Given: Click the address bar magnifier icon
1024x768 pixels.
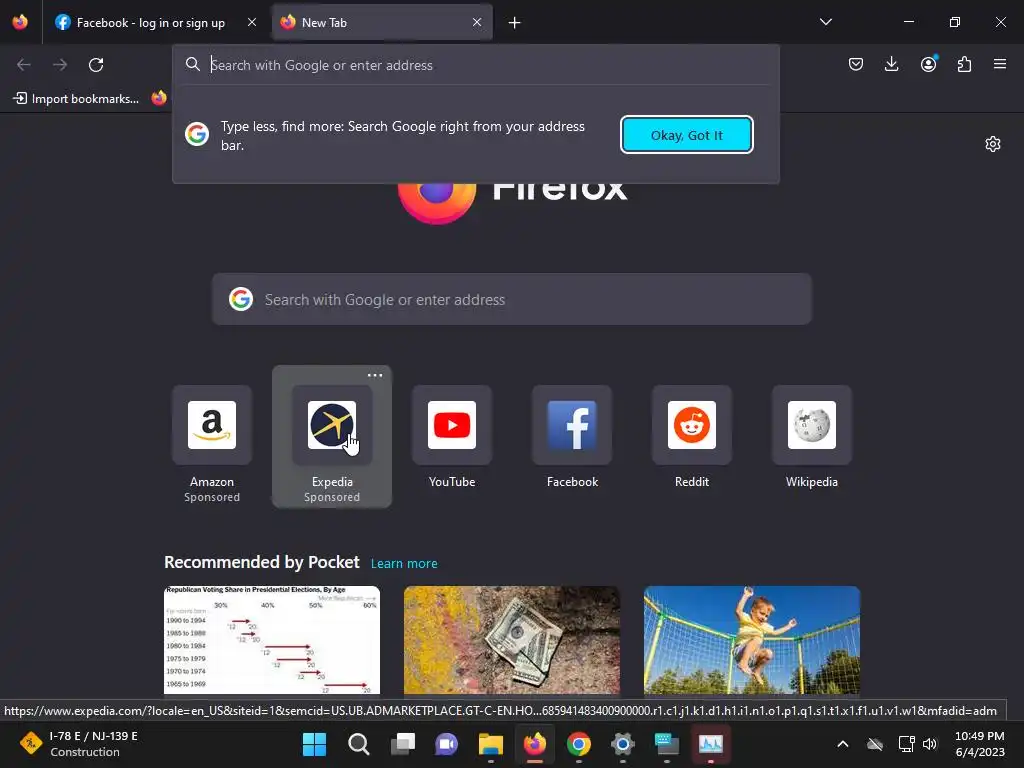Looking at the screenshot, I should [x=193, y=65].
